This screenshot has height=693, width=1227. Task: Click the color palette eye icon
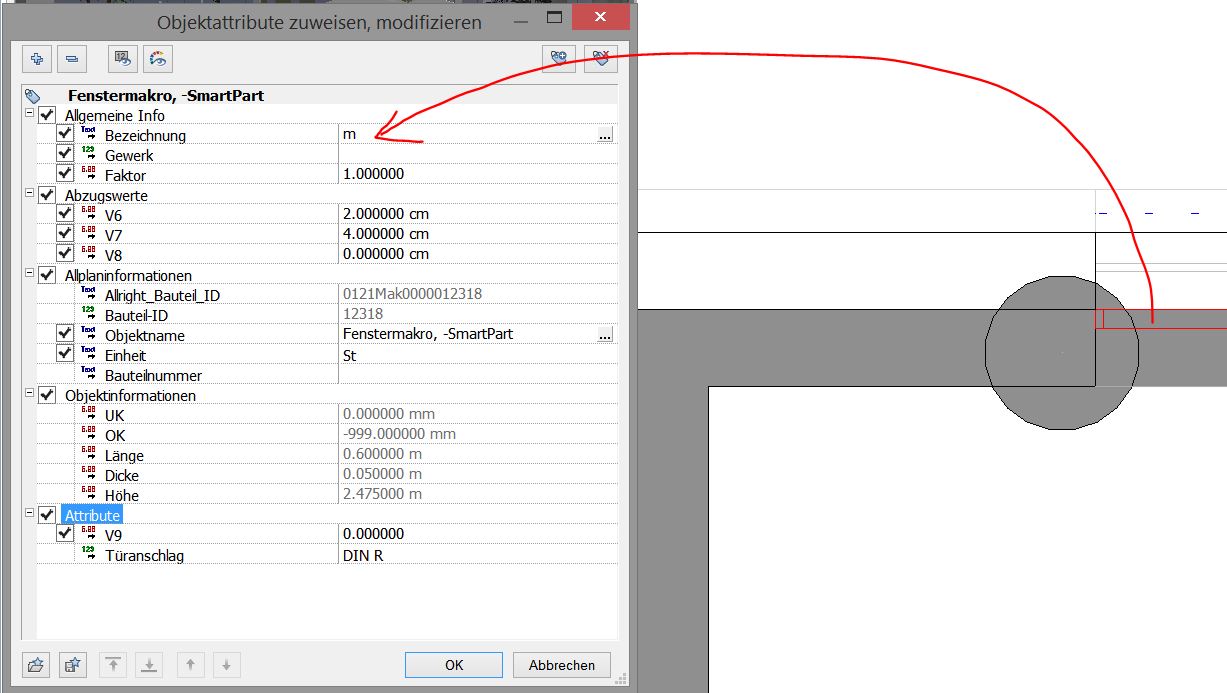[x=158, y=59]
